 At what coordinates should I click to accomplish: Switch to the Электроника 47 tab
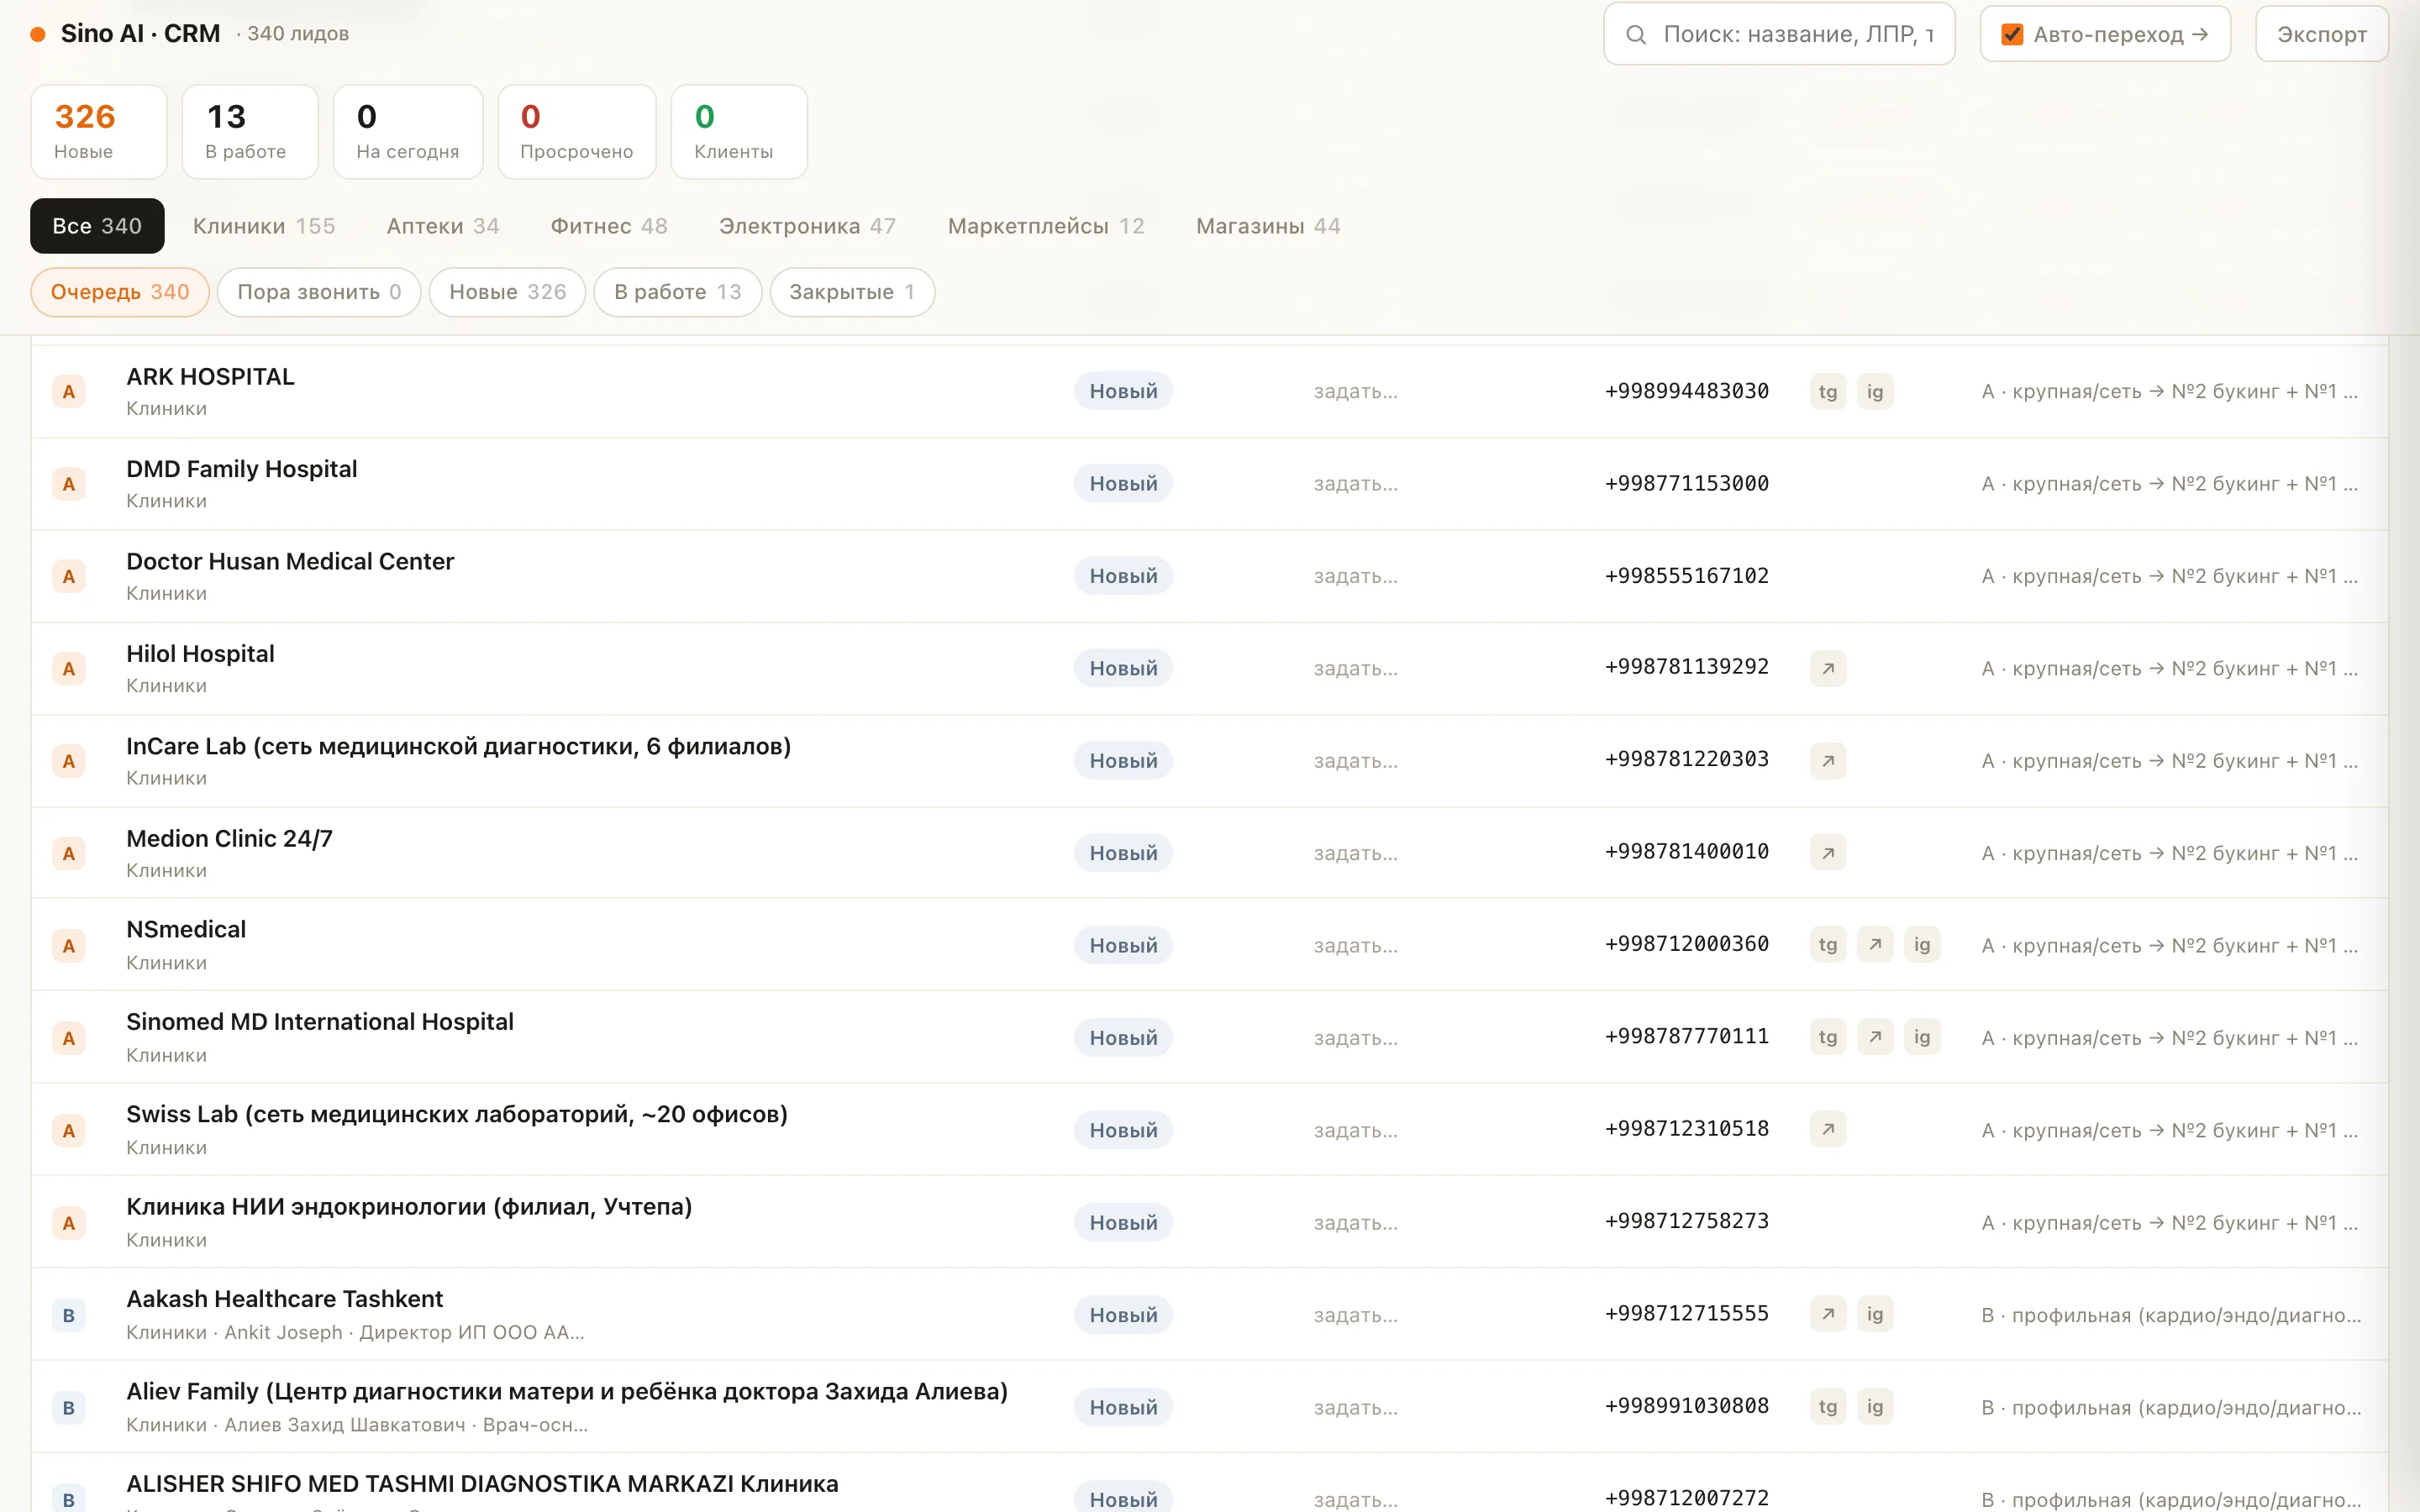click(x=807, y=226)
